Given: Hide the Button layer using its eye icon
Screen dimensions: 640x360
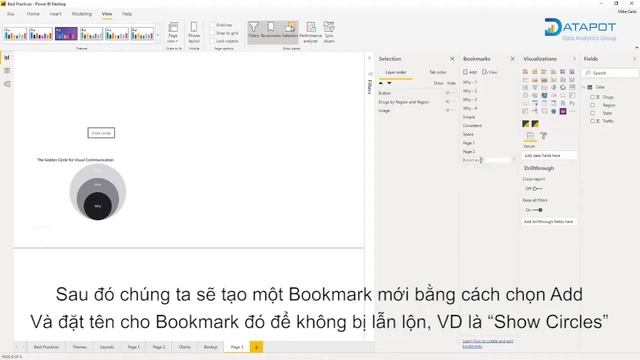Looking at the screenshot, I should (448, 93).
